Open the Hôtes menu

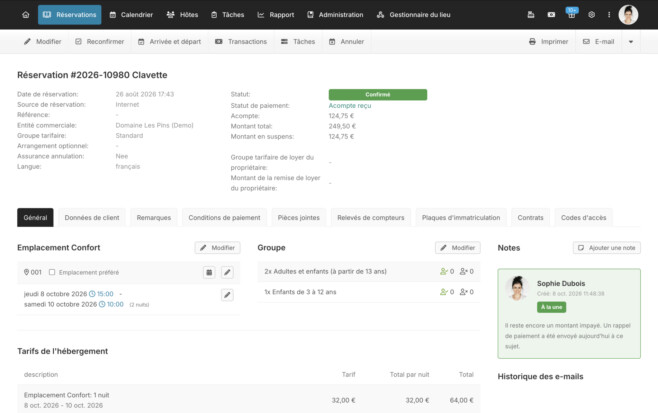point(183,15)
